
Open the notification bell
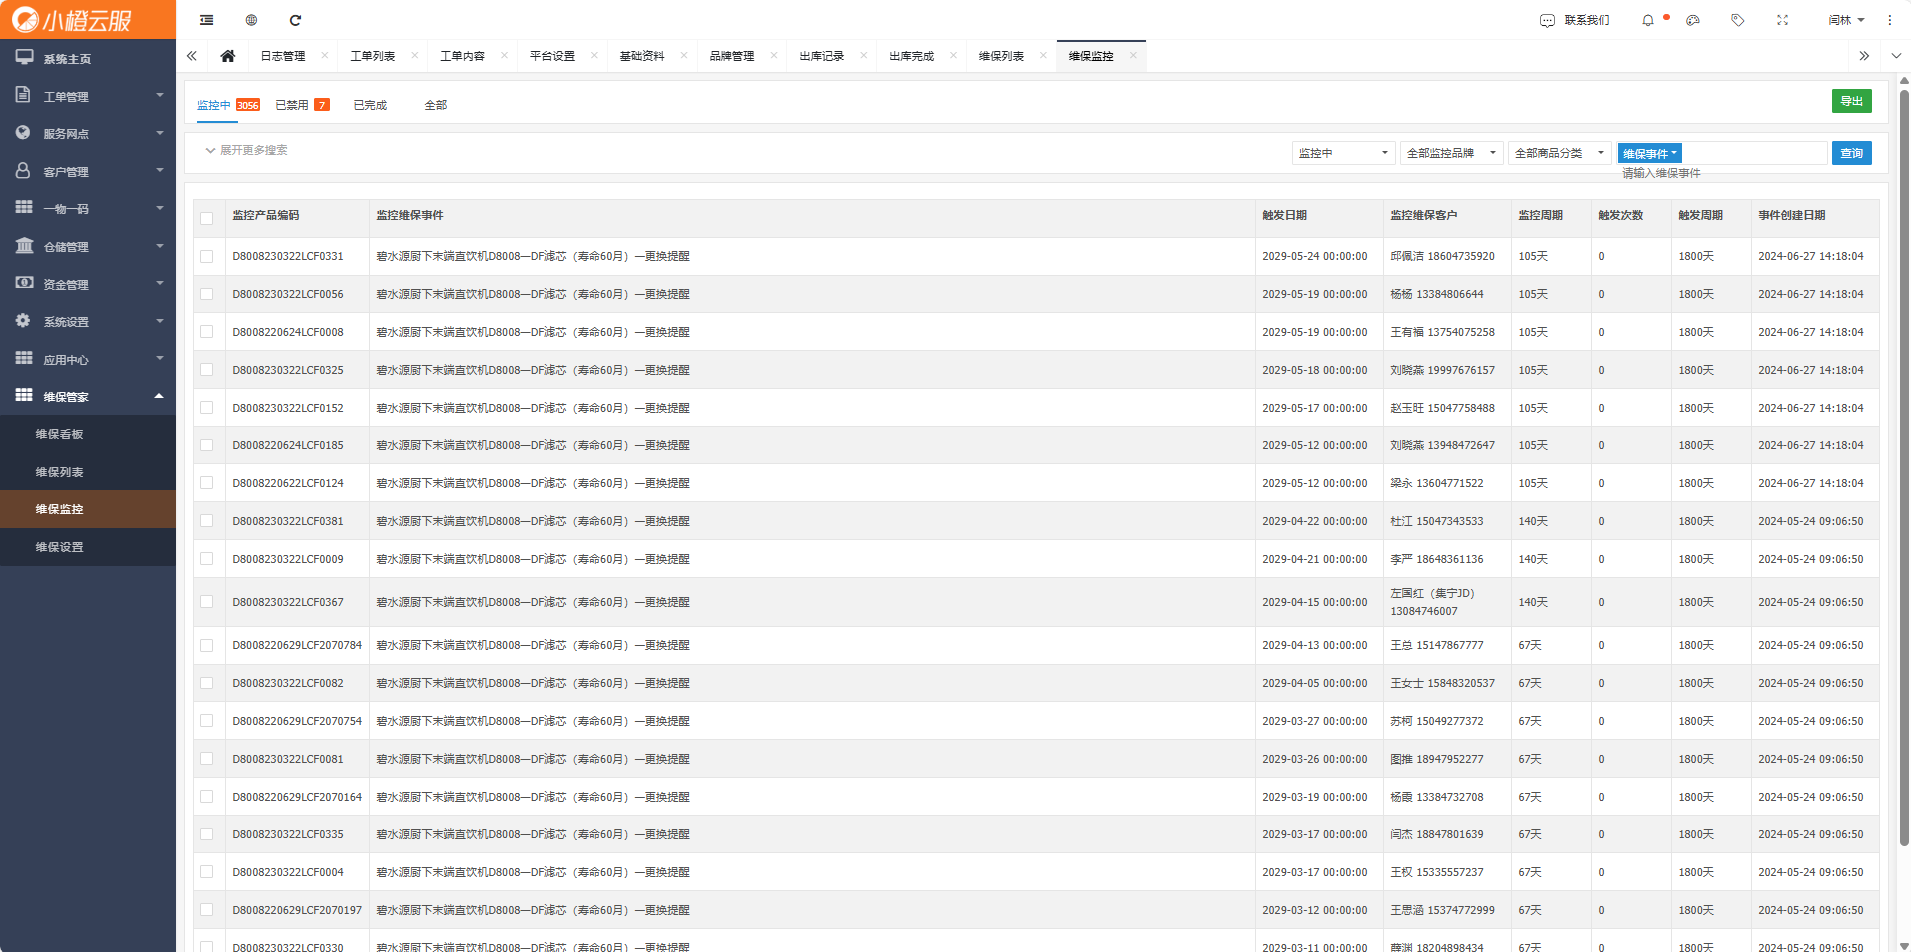click(x=1648, y=20)
